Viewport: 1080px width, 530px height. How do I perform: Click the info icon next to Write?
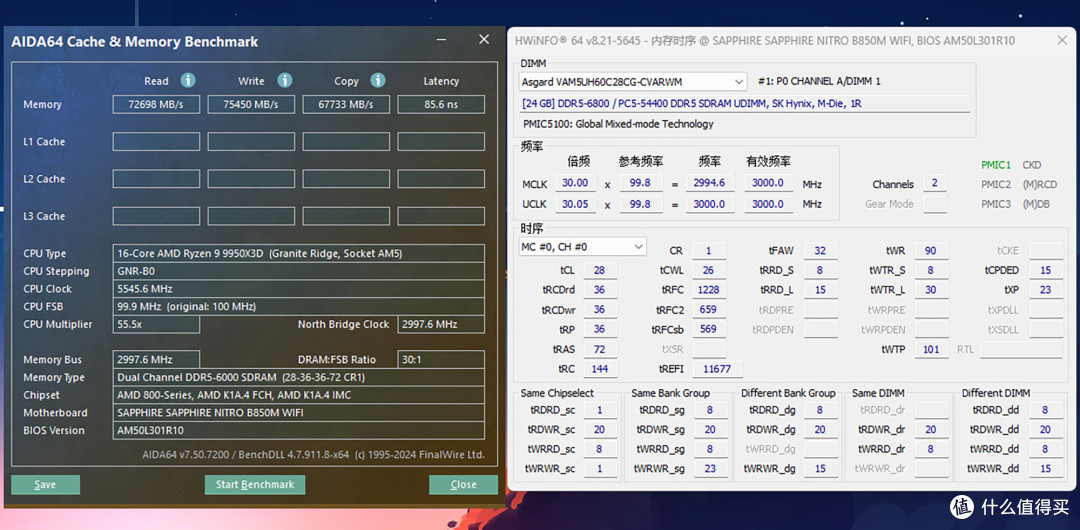pos(284,81)
